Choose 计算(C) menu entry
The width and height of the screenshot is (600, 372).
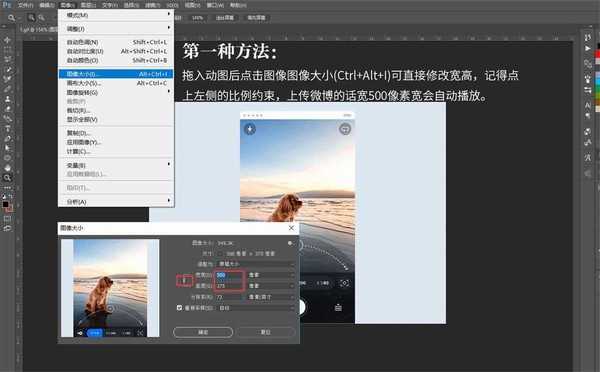(116, 151)
